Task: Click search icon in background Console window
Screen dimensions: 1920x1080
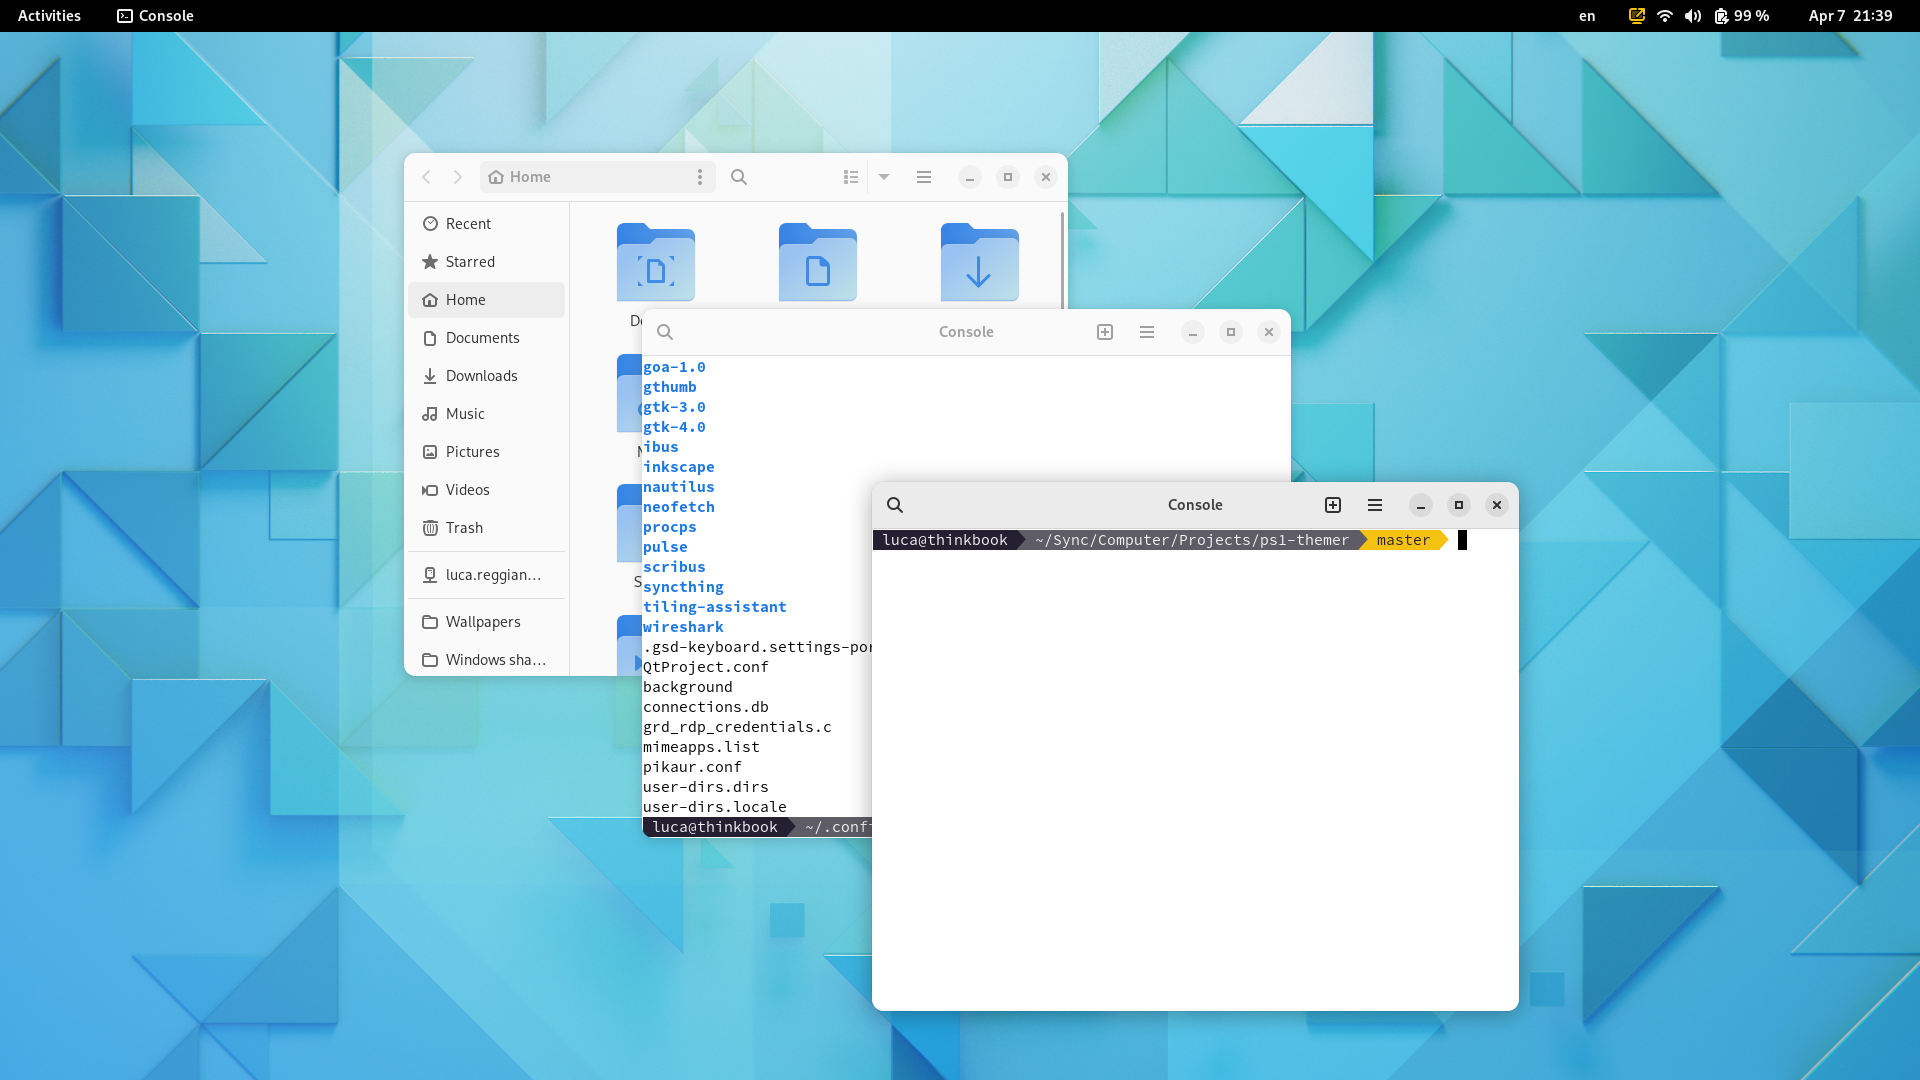Action: [665, 332]
